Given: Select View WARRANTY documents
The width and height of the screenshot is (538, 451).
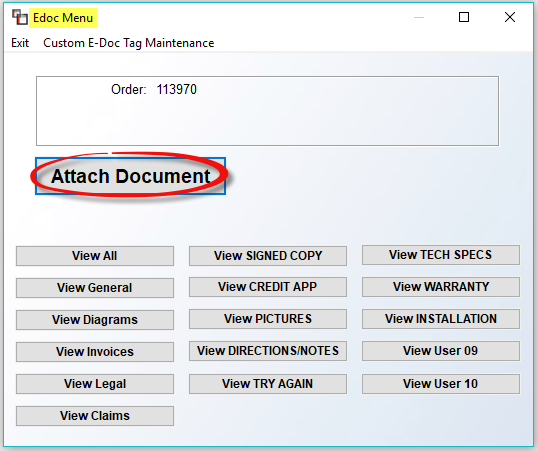Looking at the screenshot, I should (441, 287).
